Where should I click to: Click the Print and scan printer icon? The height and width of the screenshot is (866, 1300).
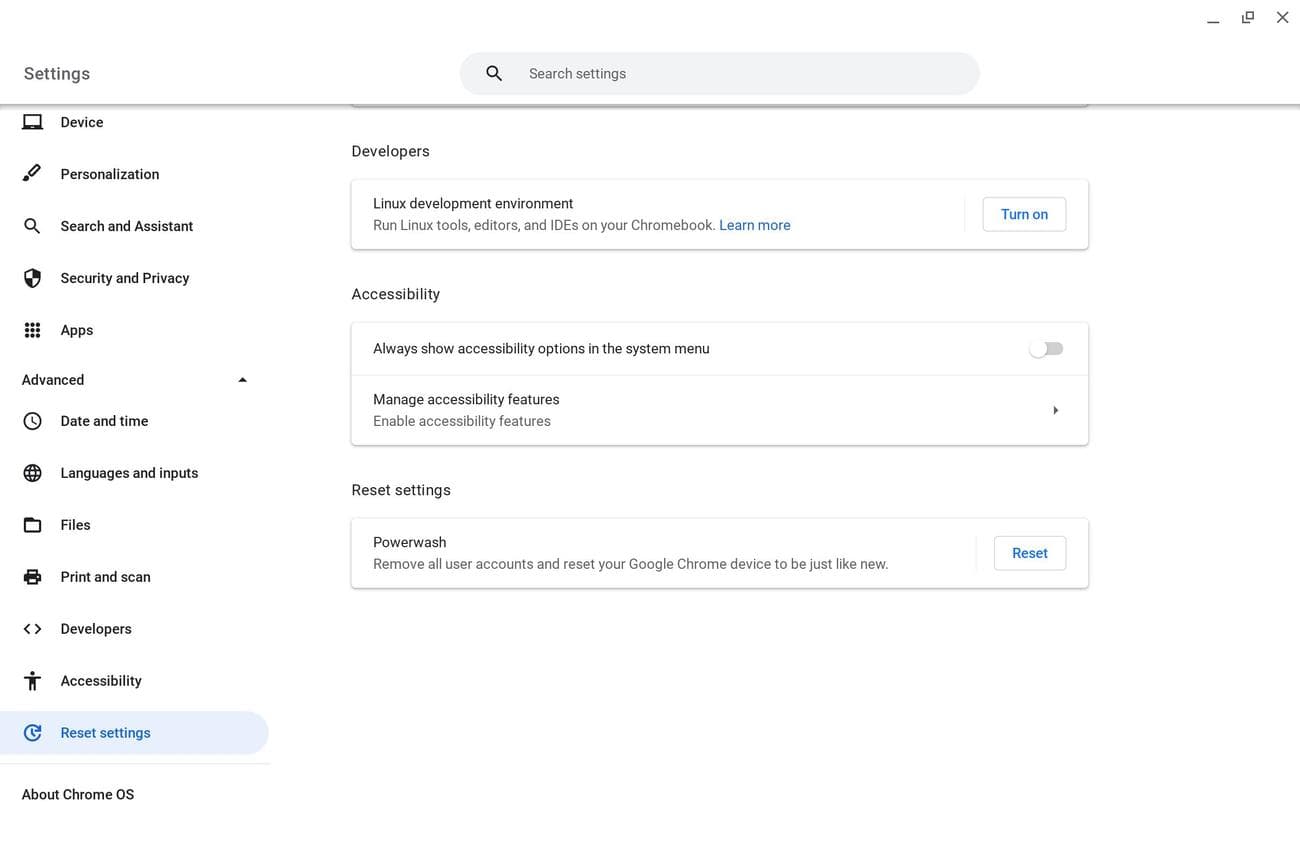32,577
